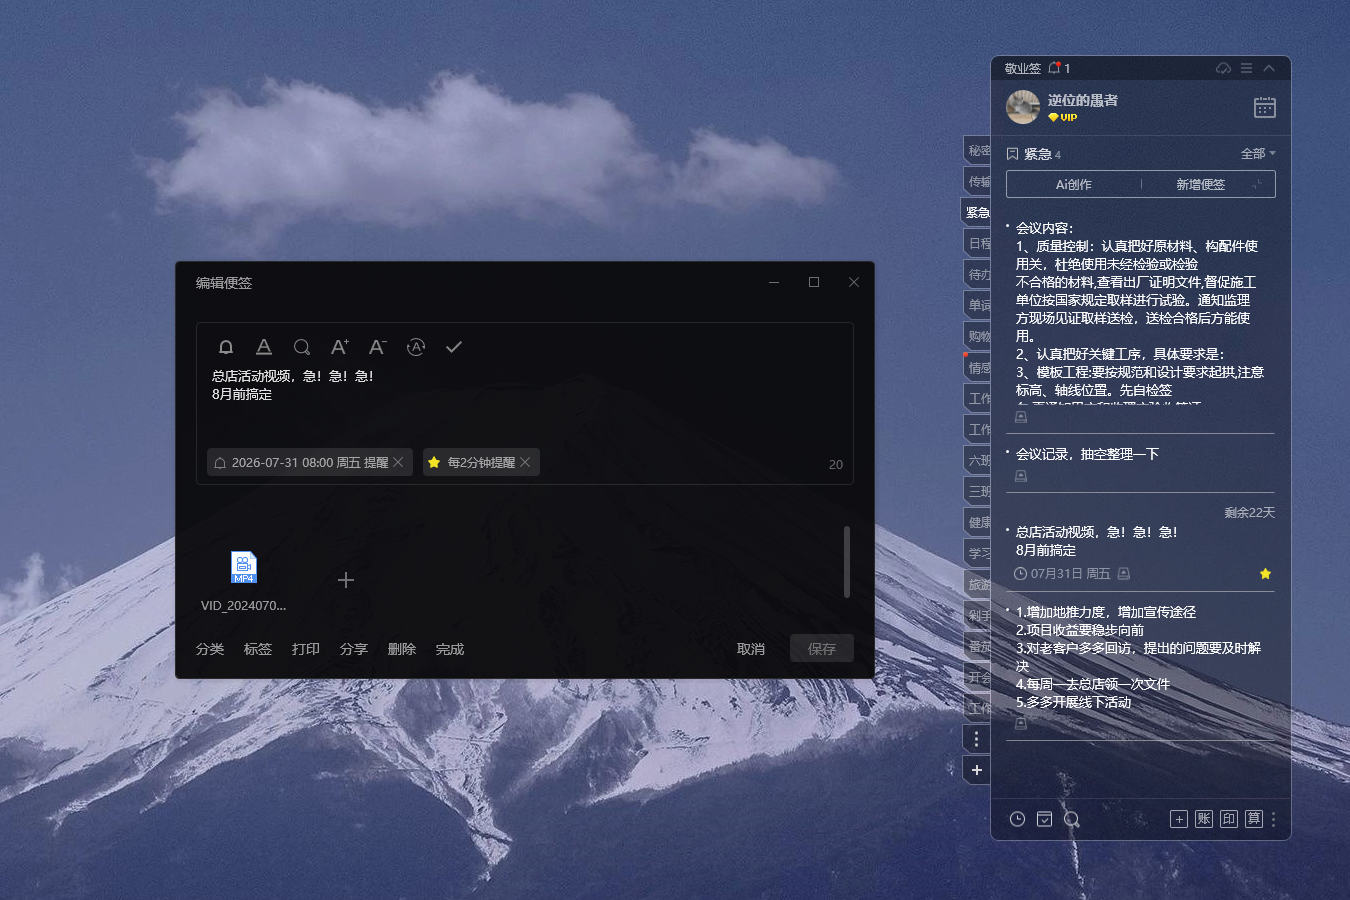Switch to the 传输 side tab
Viewport: 1350px width, 900px height.
click(978, 181)
